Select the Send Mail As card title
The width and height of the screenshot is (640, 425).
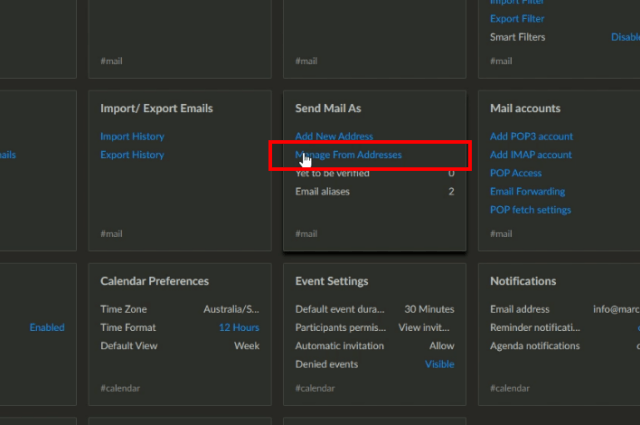pos(328,108)
